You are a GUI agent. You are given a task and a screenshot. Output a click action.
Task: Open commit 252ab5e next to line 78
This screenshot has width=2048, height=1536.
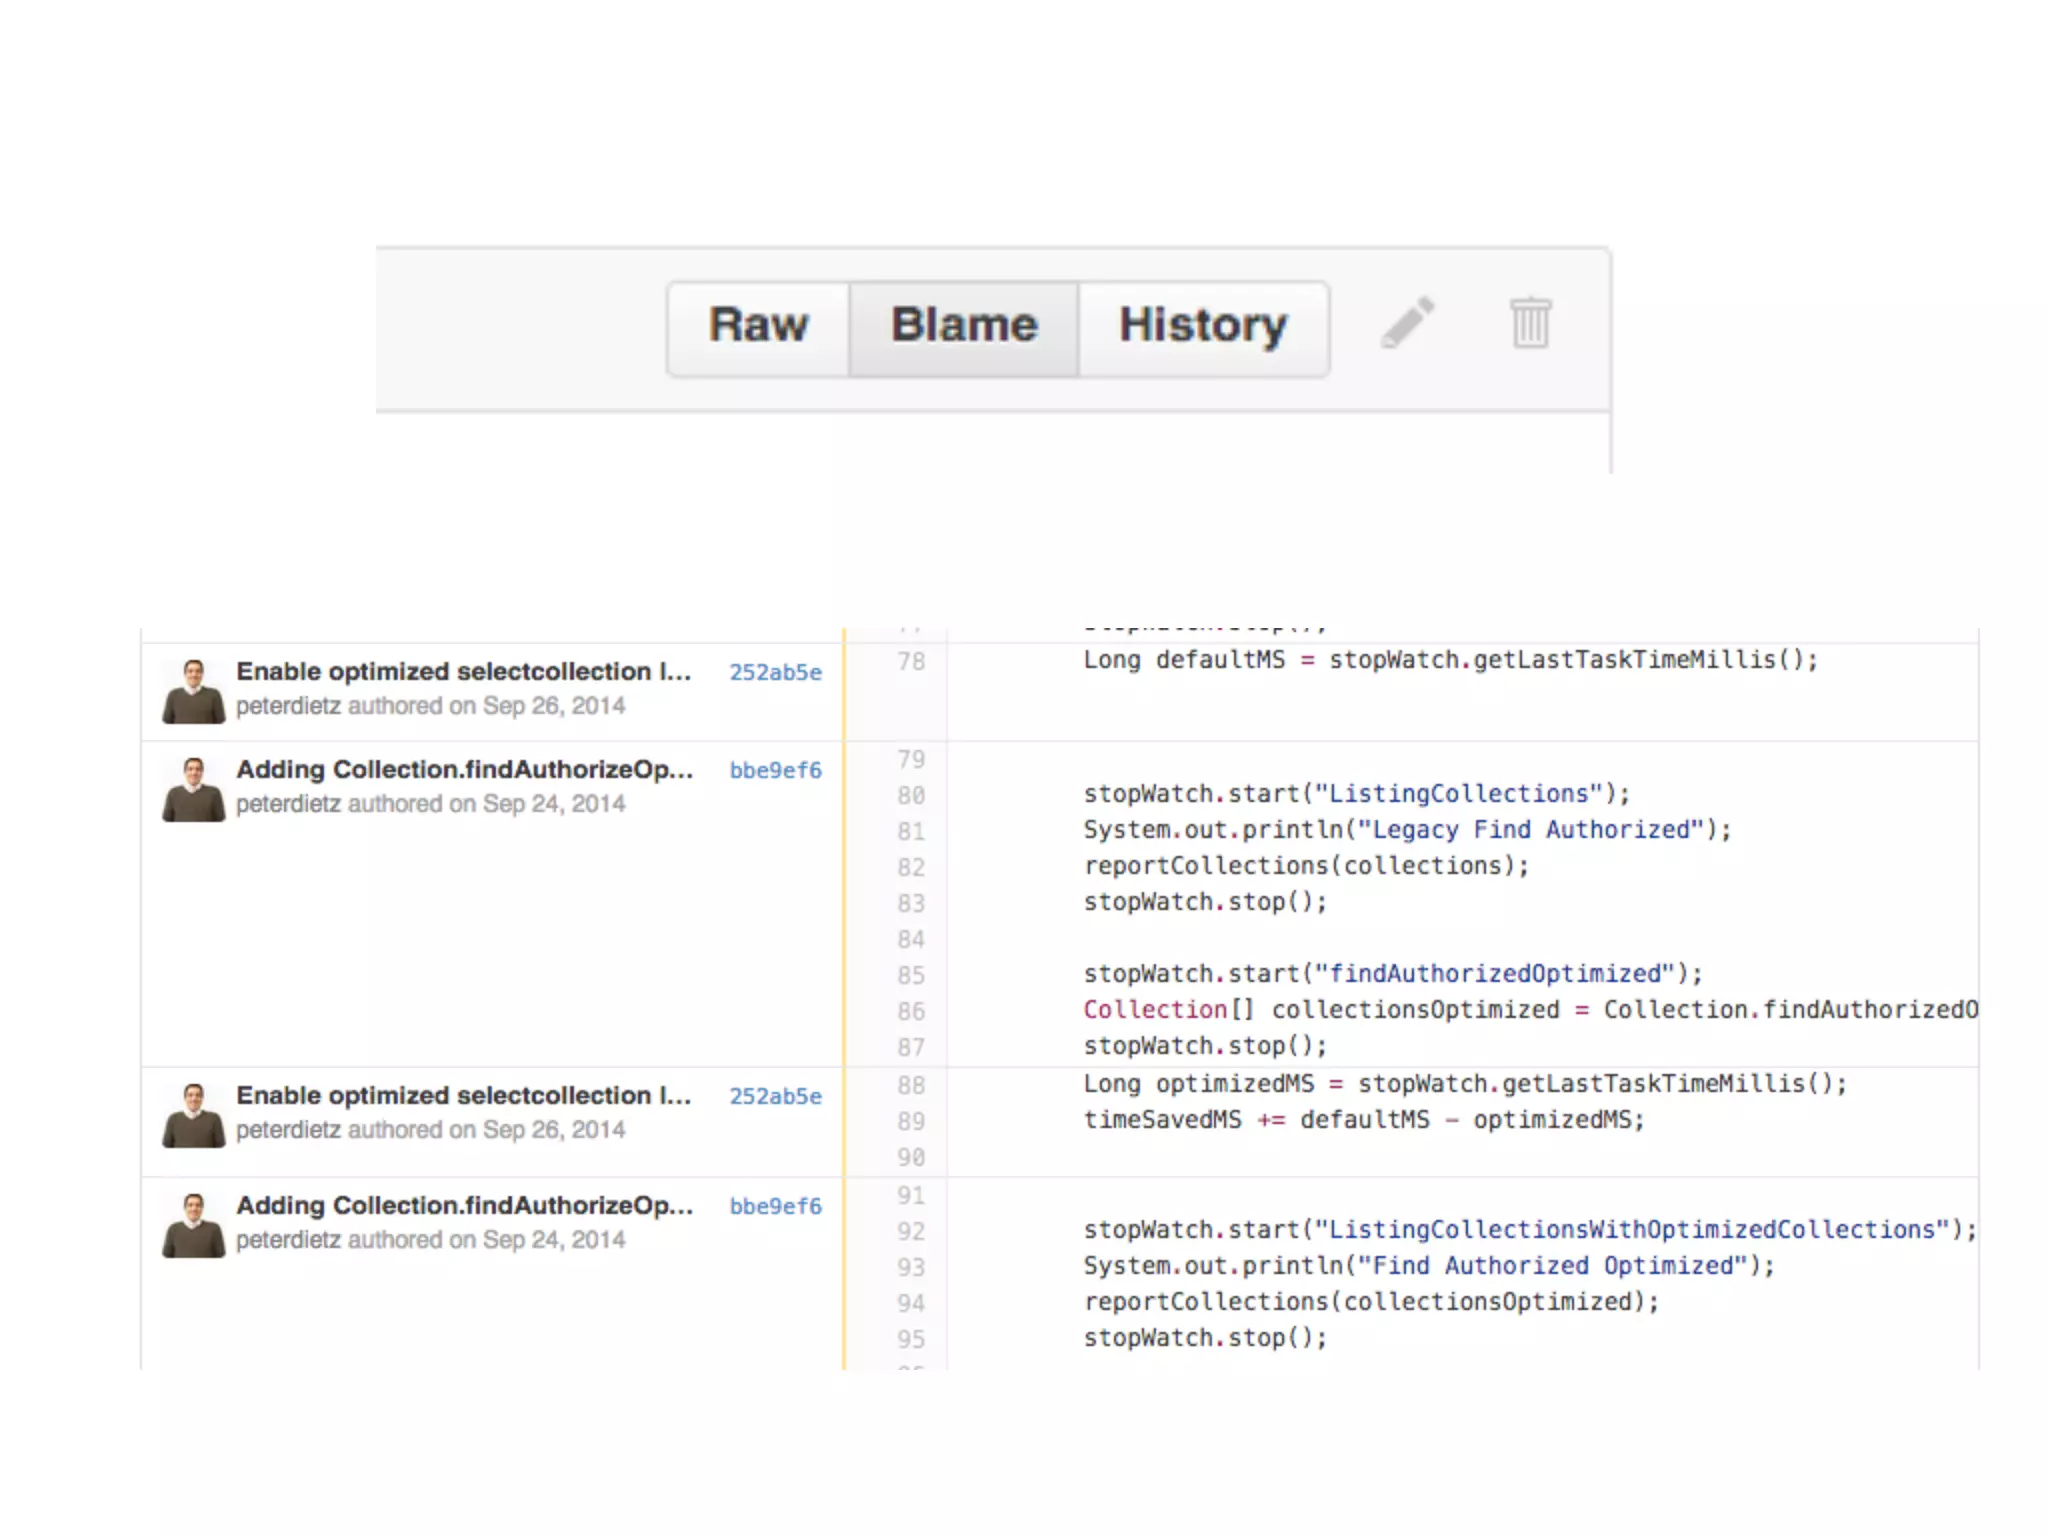[x=775, y=672]
